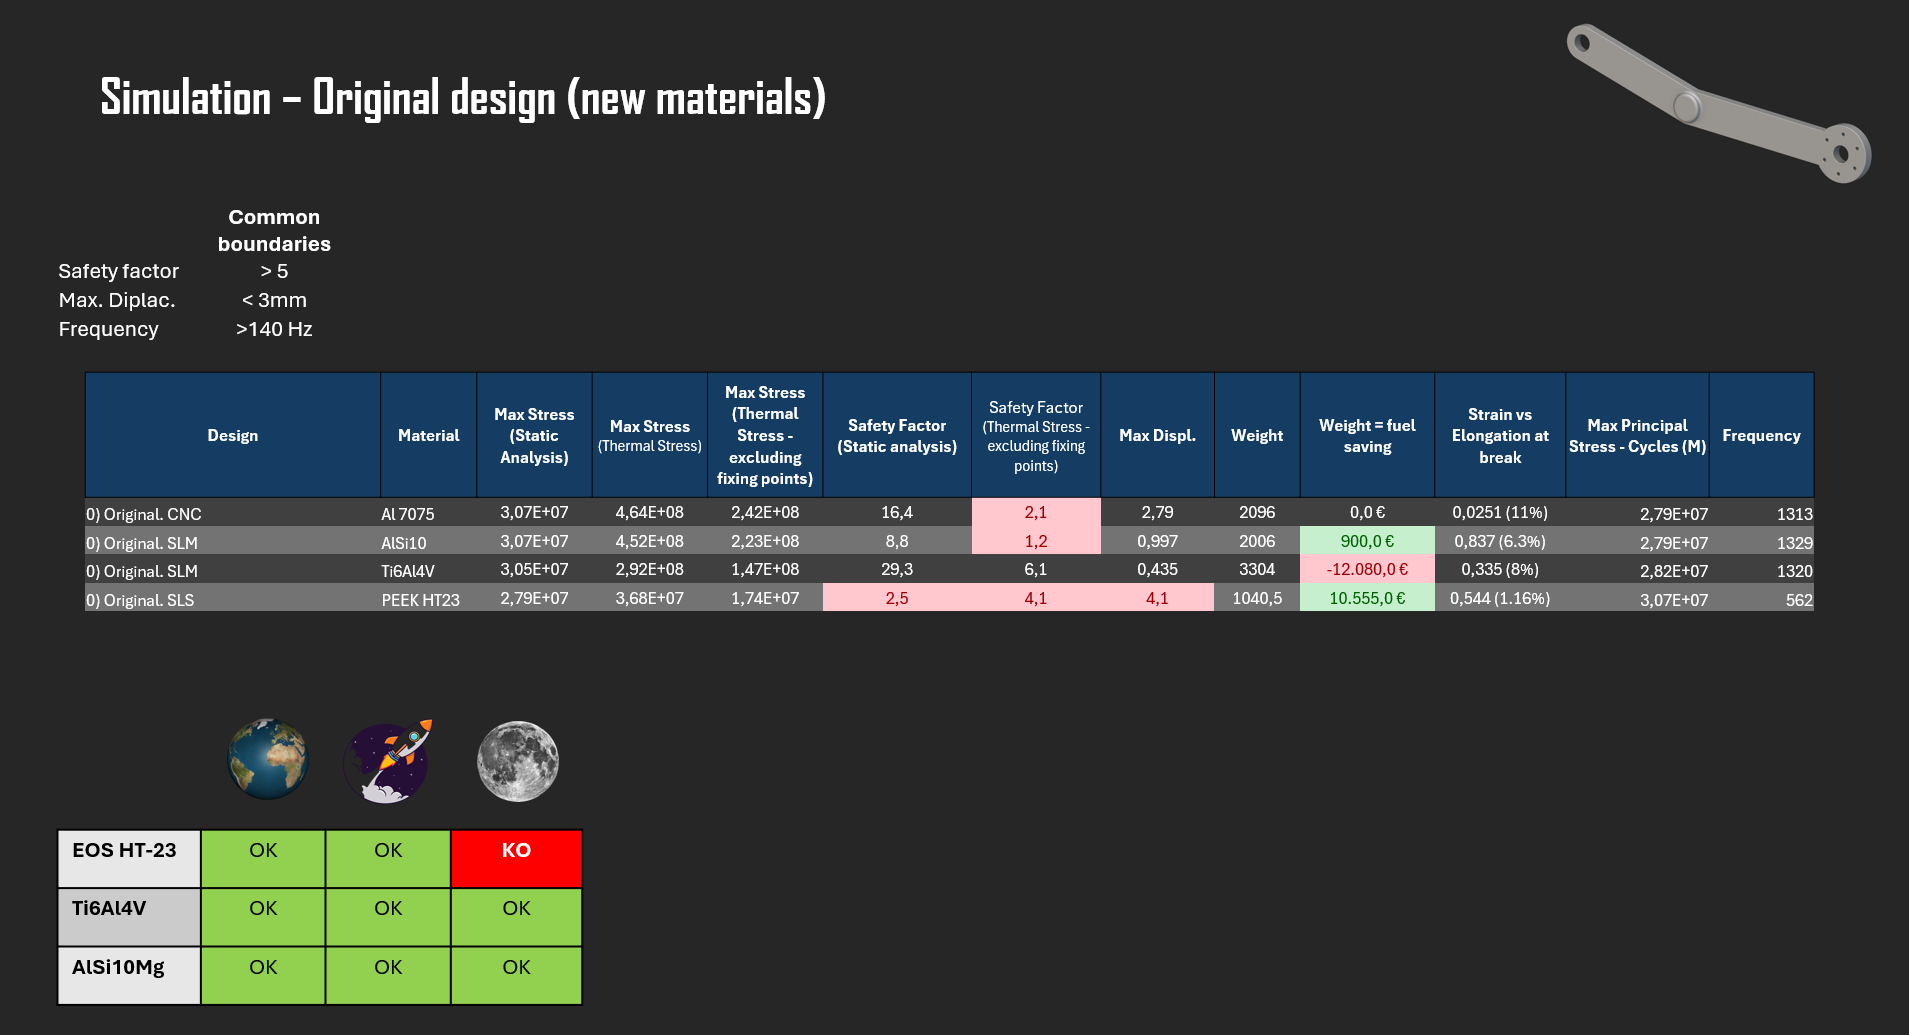Click the Material column header
Screen dimensions: 1909x1035
point(428,435)
